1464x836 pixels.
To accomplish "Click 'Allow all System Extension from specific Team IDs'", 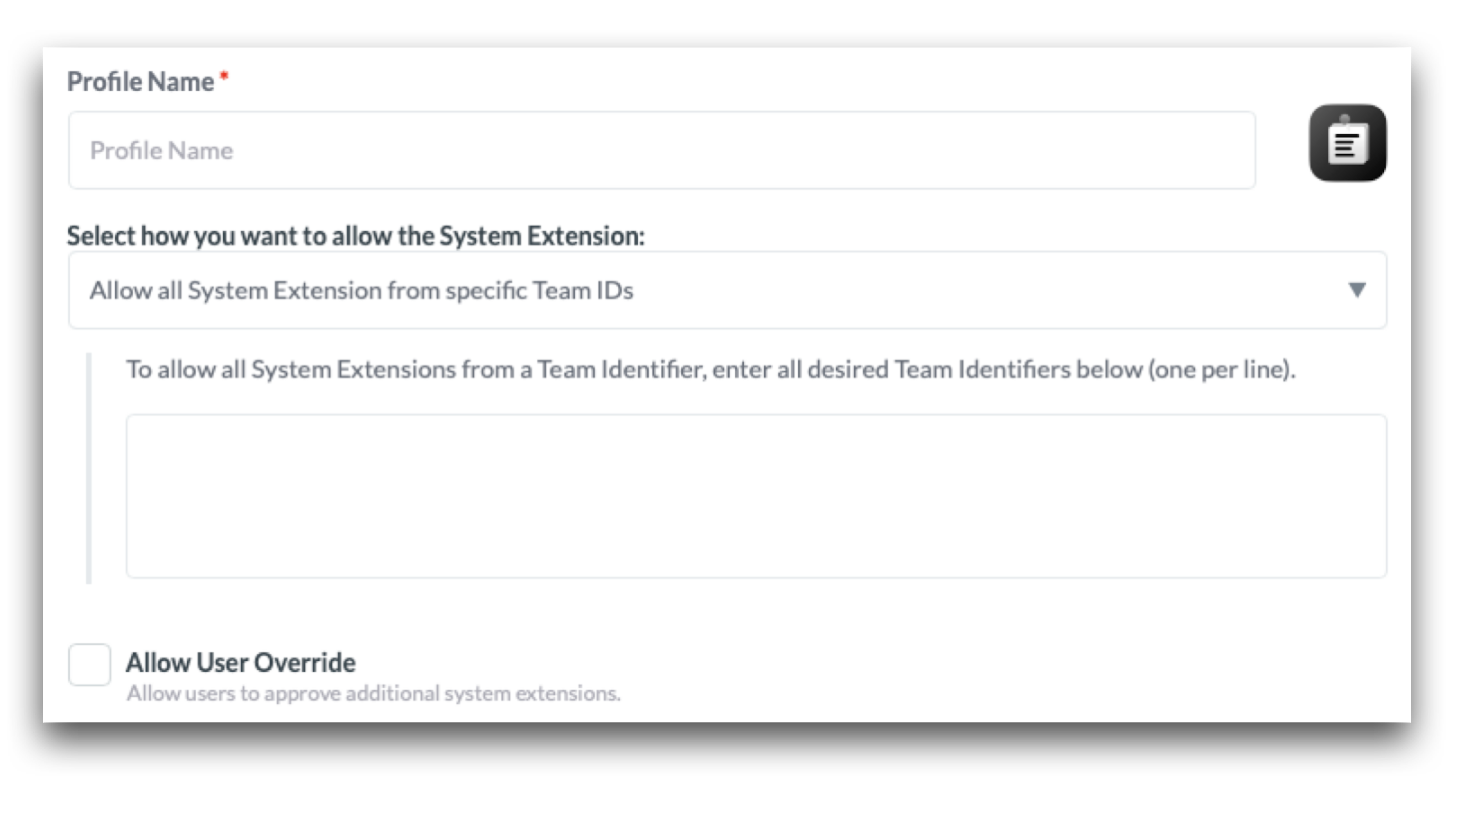I will 361,290.
